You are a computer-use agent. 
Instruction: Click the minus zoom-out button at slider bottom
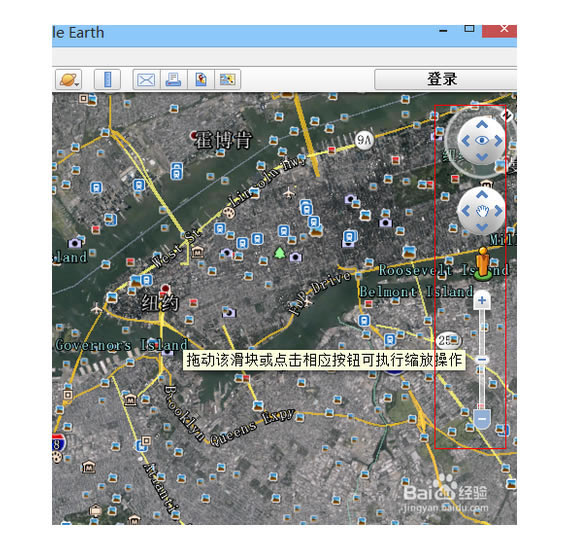[482, 419]
